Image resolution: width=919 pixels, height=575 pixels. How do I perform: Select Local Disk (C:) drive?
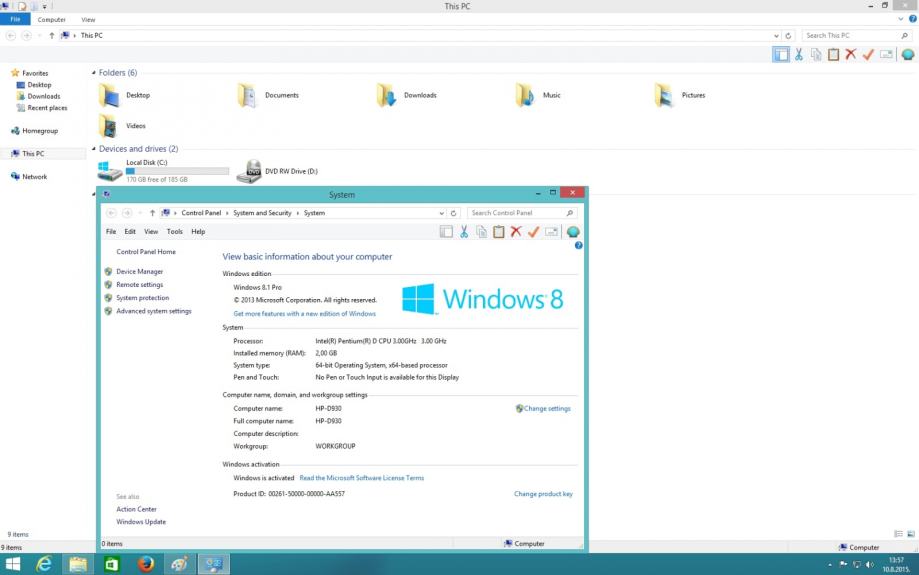tap(163, 171)
